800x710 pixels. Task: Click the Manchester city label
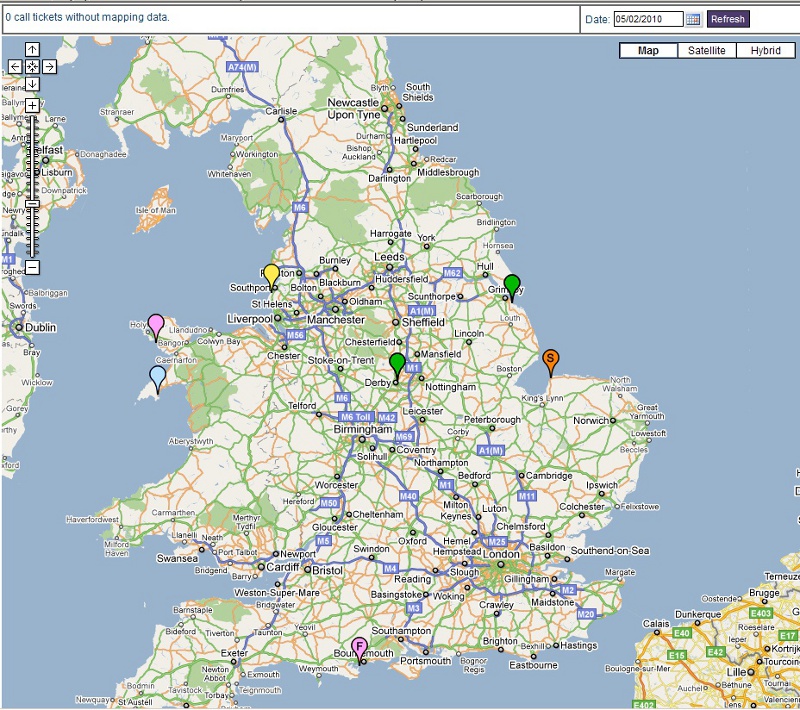tap(336, 320)
